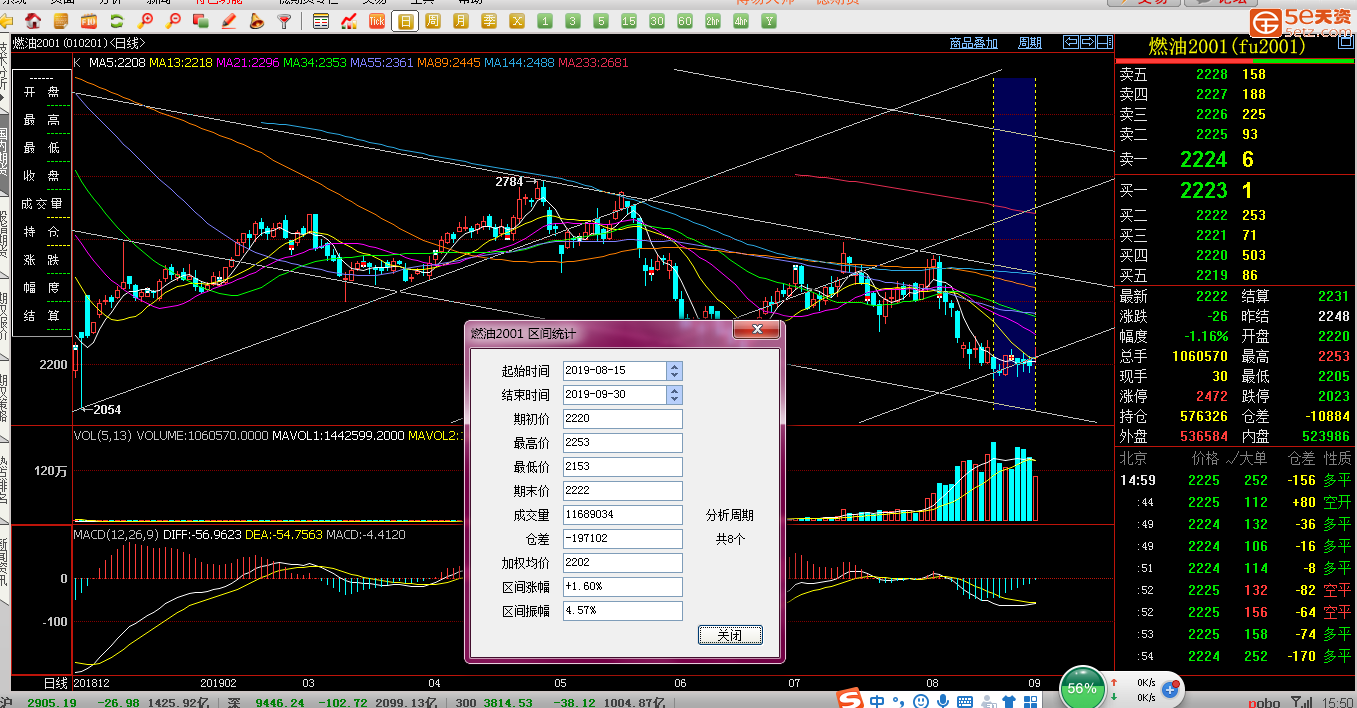Click the alert bell toolbar icon
Viewport: 1357px width, 708px height.
point(257,21)
